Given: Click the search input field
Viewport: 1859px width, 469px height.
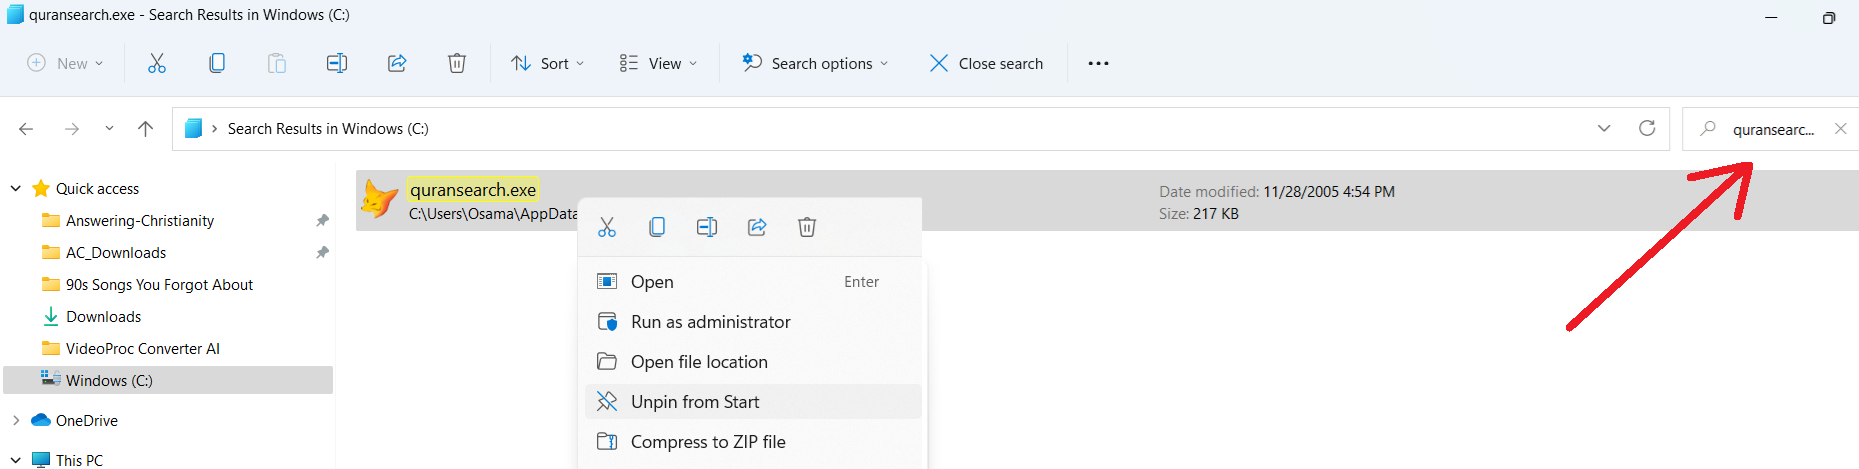Looking at the screenshot, I should point(1773,129).
